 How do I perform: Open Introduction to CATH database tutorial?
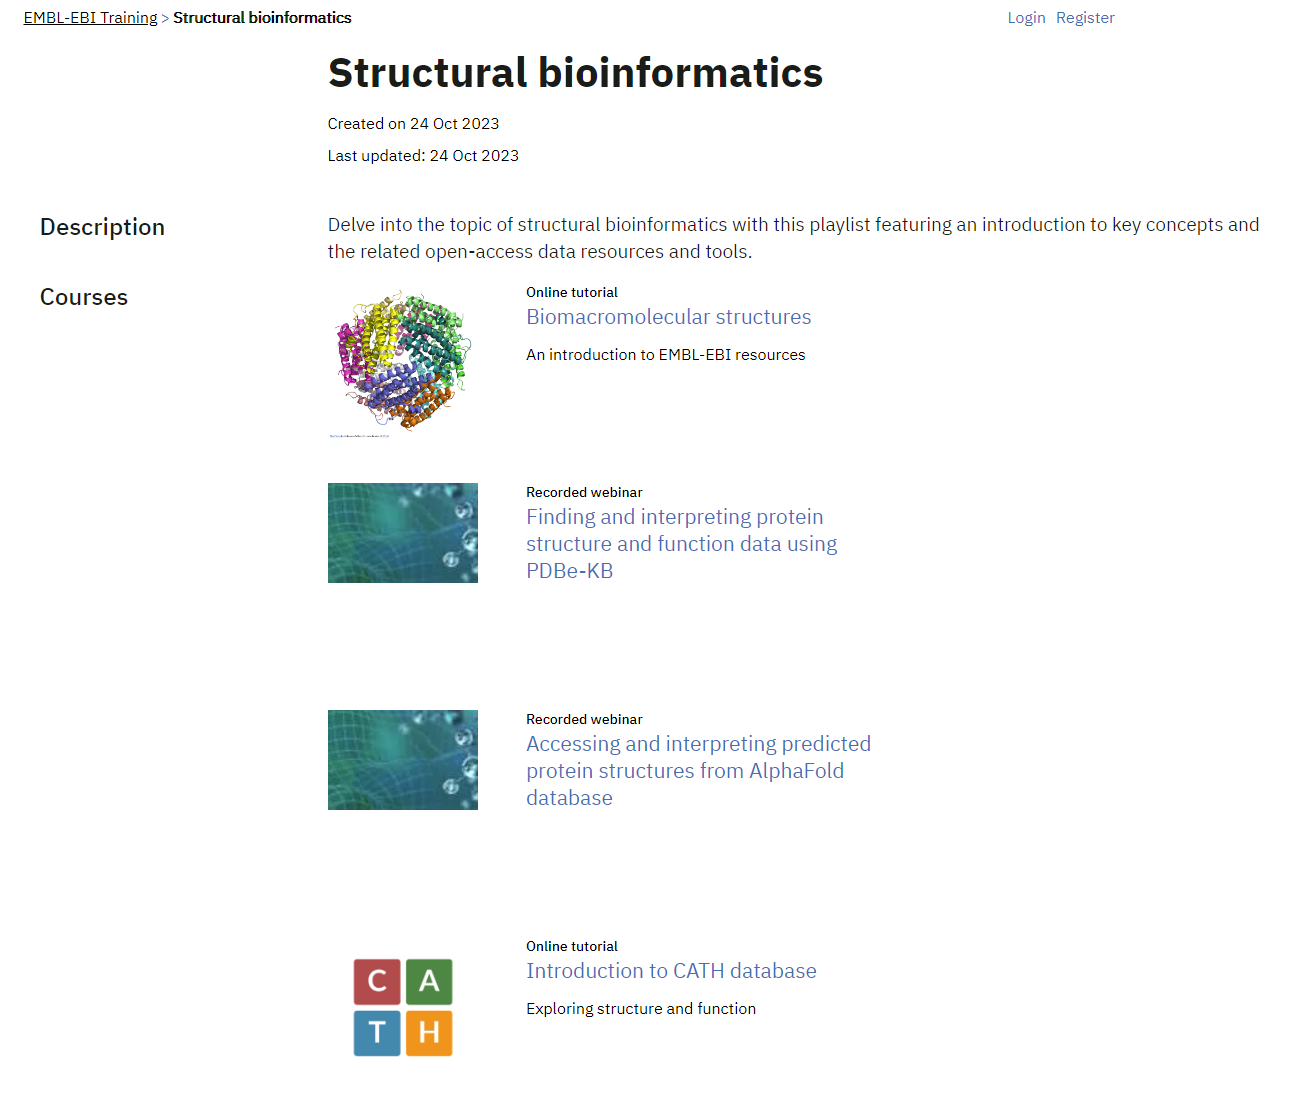(671, 971)
